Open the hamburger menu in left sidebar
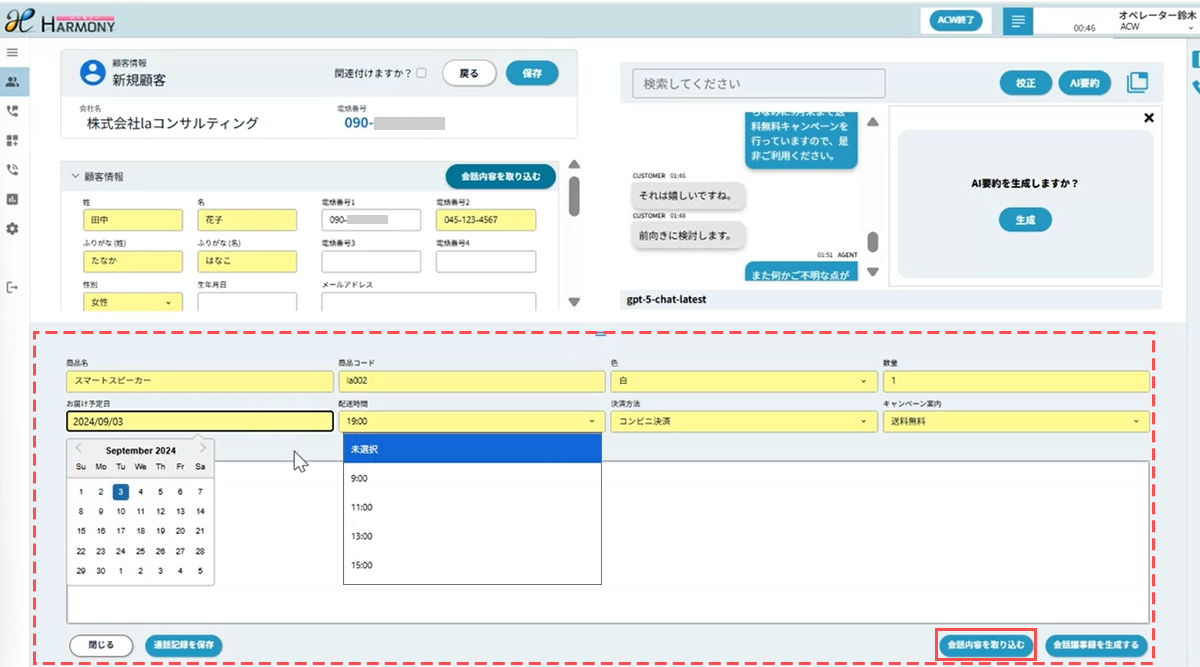The width and height of the screenshot is (1200, 667). point(12,52)
